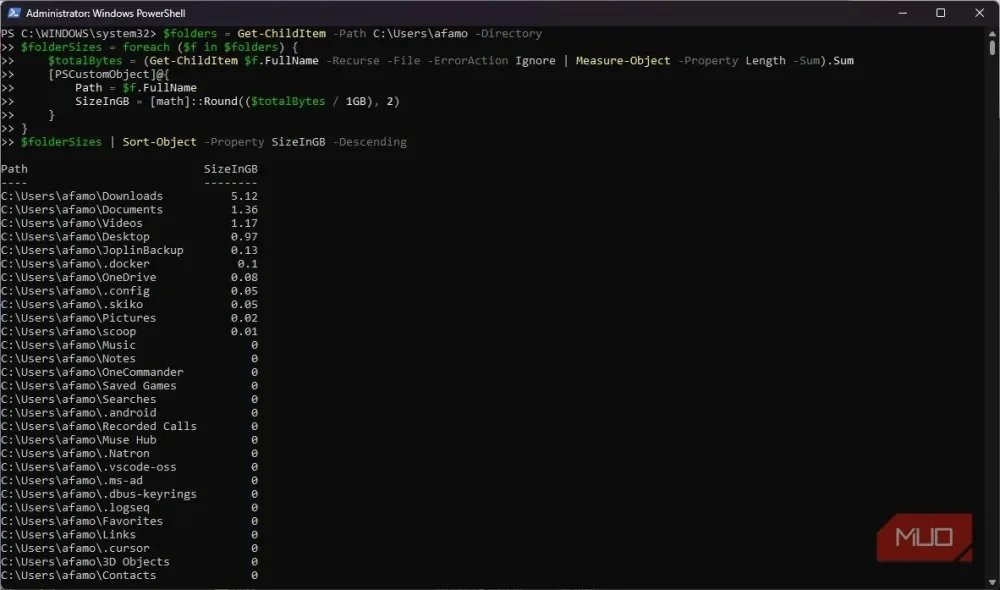Click the C:\Users\afamo\Documents path row
The width and height of the screenshot is (1000, 590).
(82, 209)
